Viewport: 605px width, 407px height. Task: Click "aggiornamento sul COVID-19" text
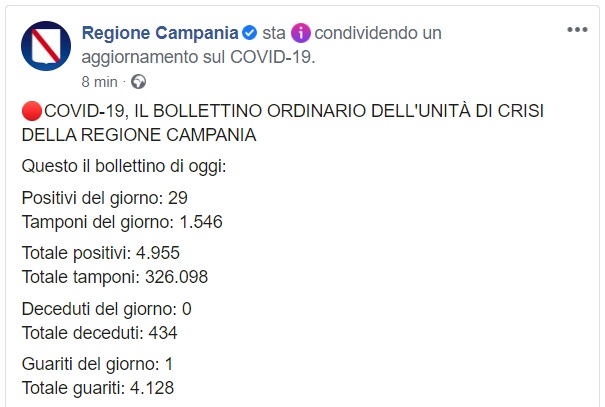tap(198, 57)
